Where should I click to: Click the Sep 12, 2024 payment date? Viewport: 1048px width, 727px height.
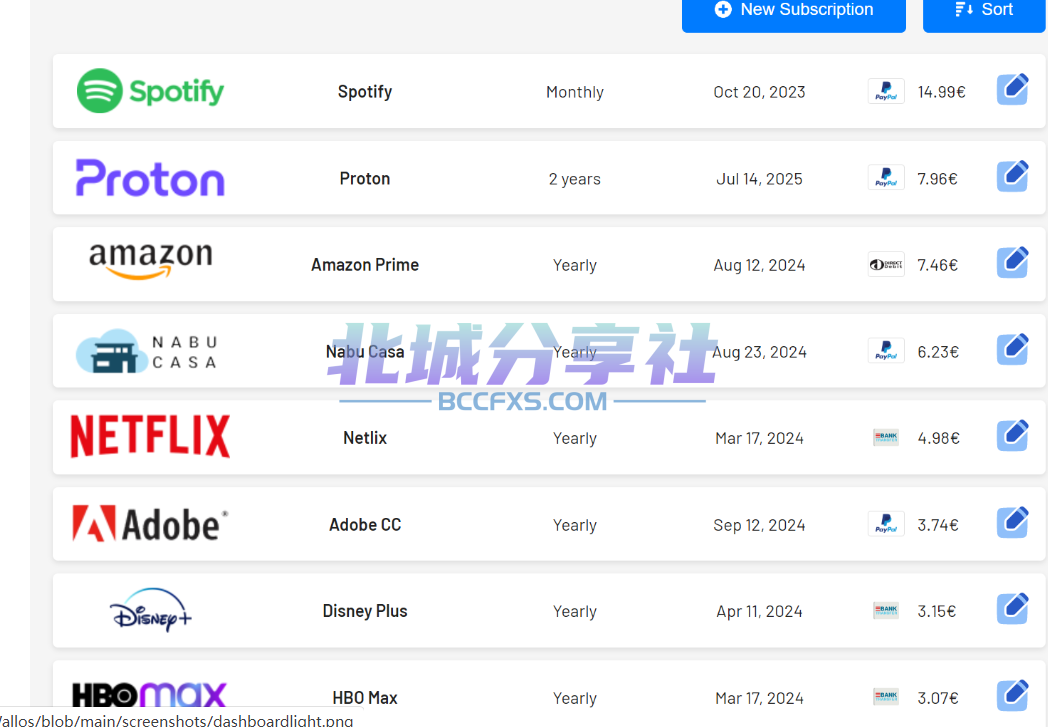click(759, 525)
